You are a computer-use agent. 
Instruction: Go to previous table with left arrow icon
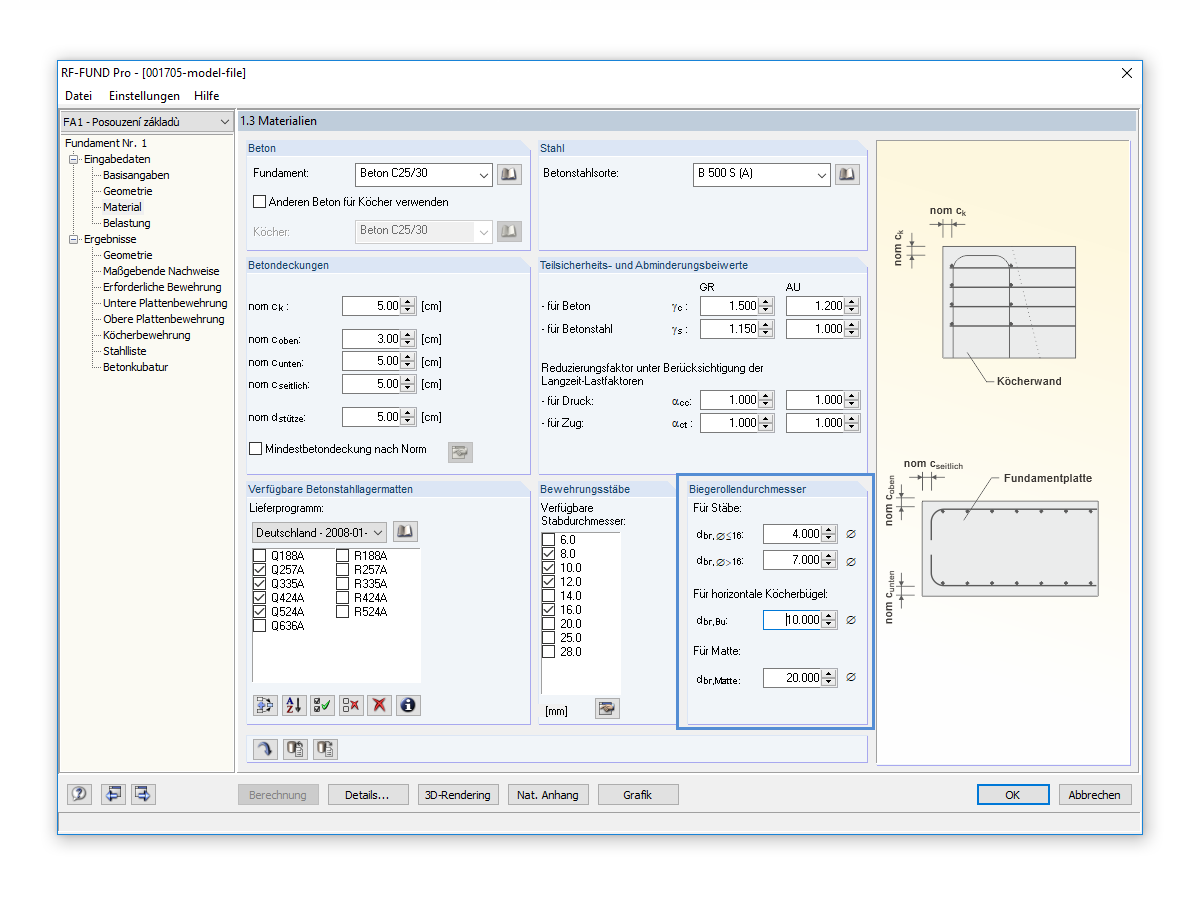[x=113, y=794]
